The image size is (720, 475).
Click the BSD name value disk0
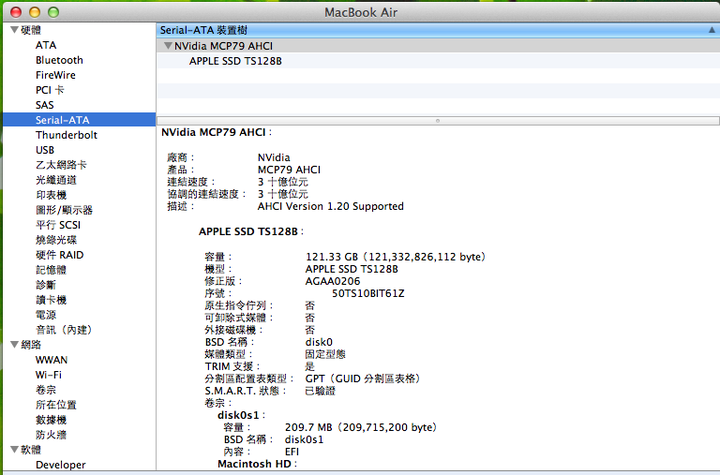(x=319, y=342)
